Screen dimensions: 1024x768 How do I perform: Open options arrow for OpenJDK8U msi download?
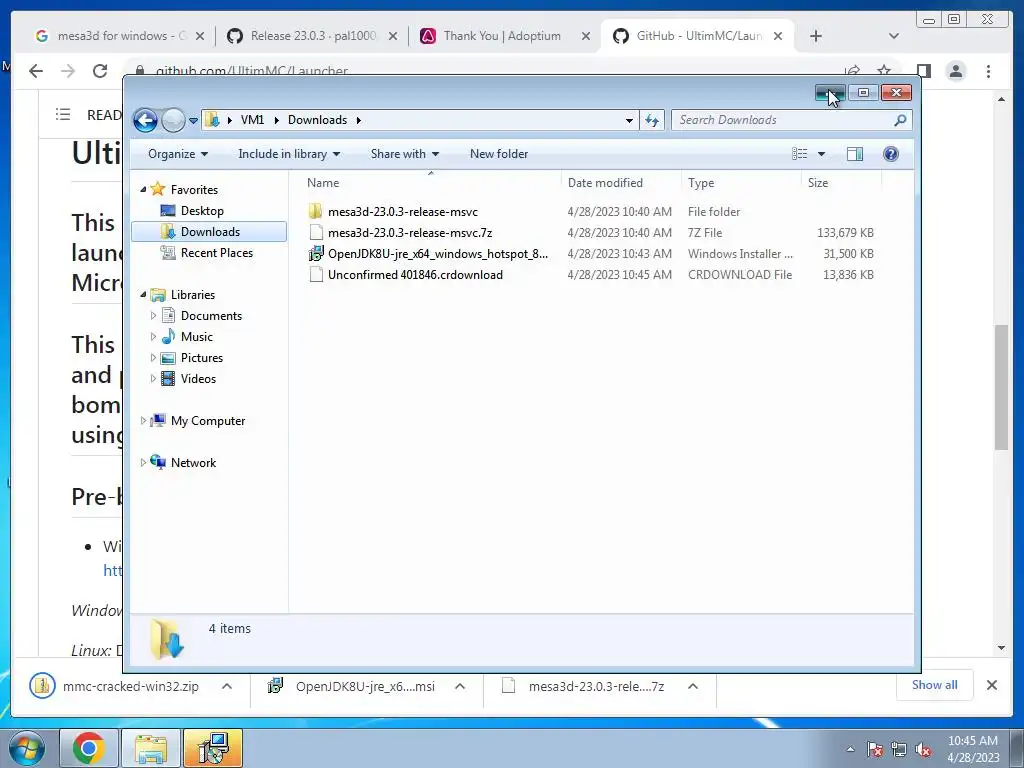[460, 686]
